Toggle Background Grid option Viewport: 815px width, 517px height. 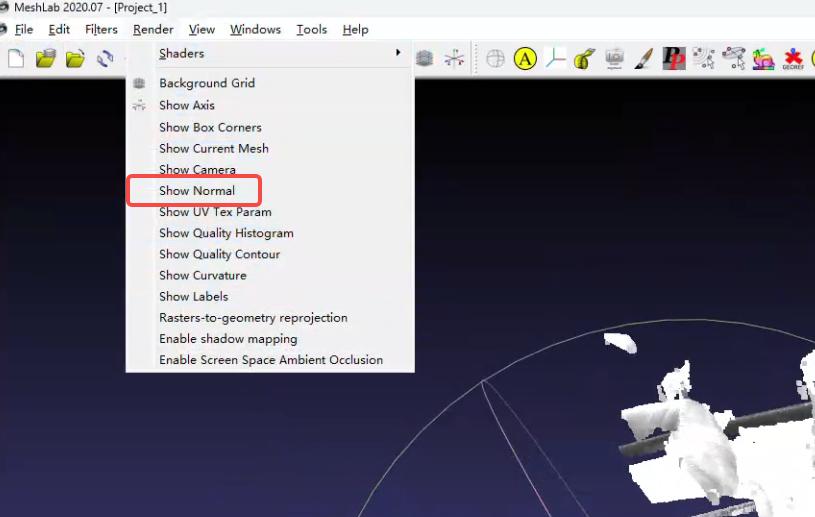[207, 83]
